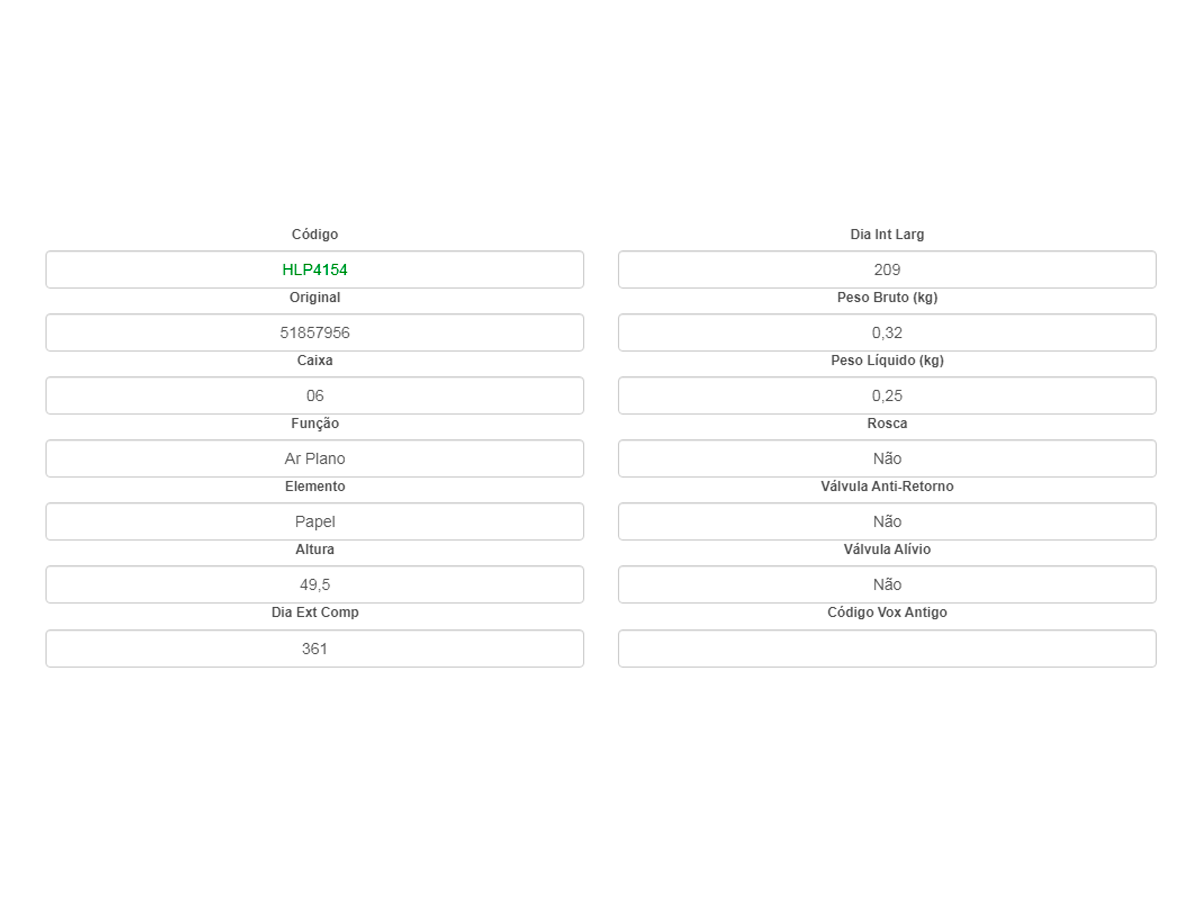This screenshot has height=900, width=1200.
Task: Click the Dia Ext Comp label
Action: point(315,612)
